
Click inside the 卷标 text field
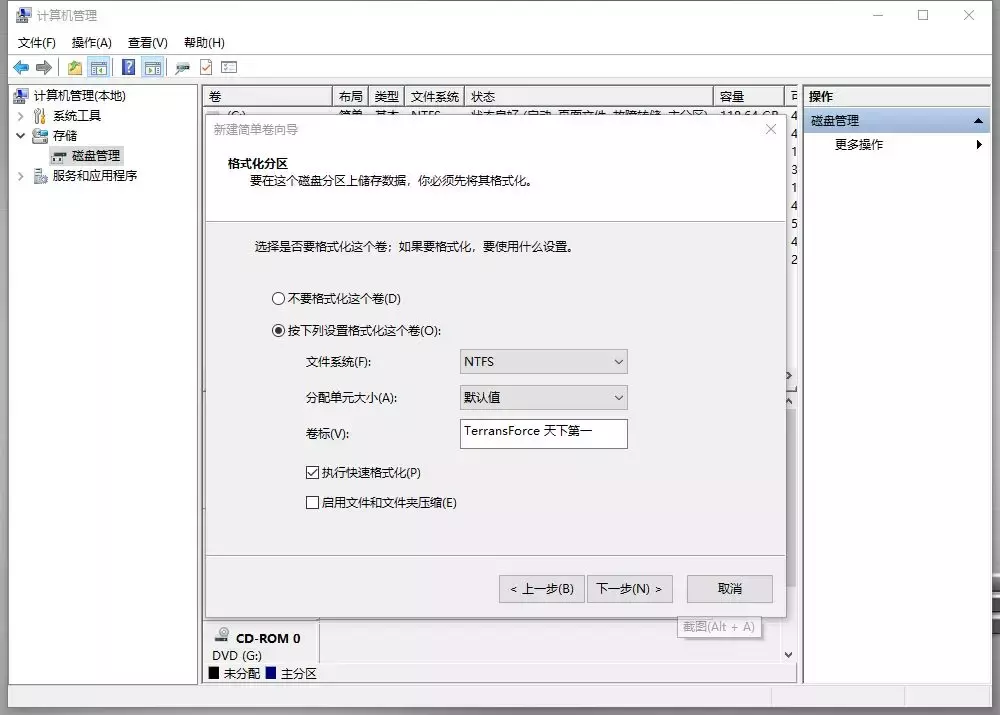pos(543,434)
